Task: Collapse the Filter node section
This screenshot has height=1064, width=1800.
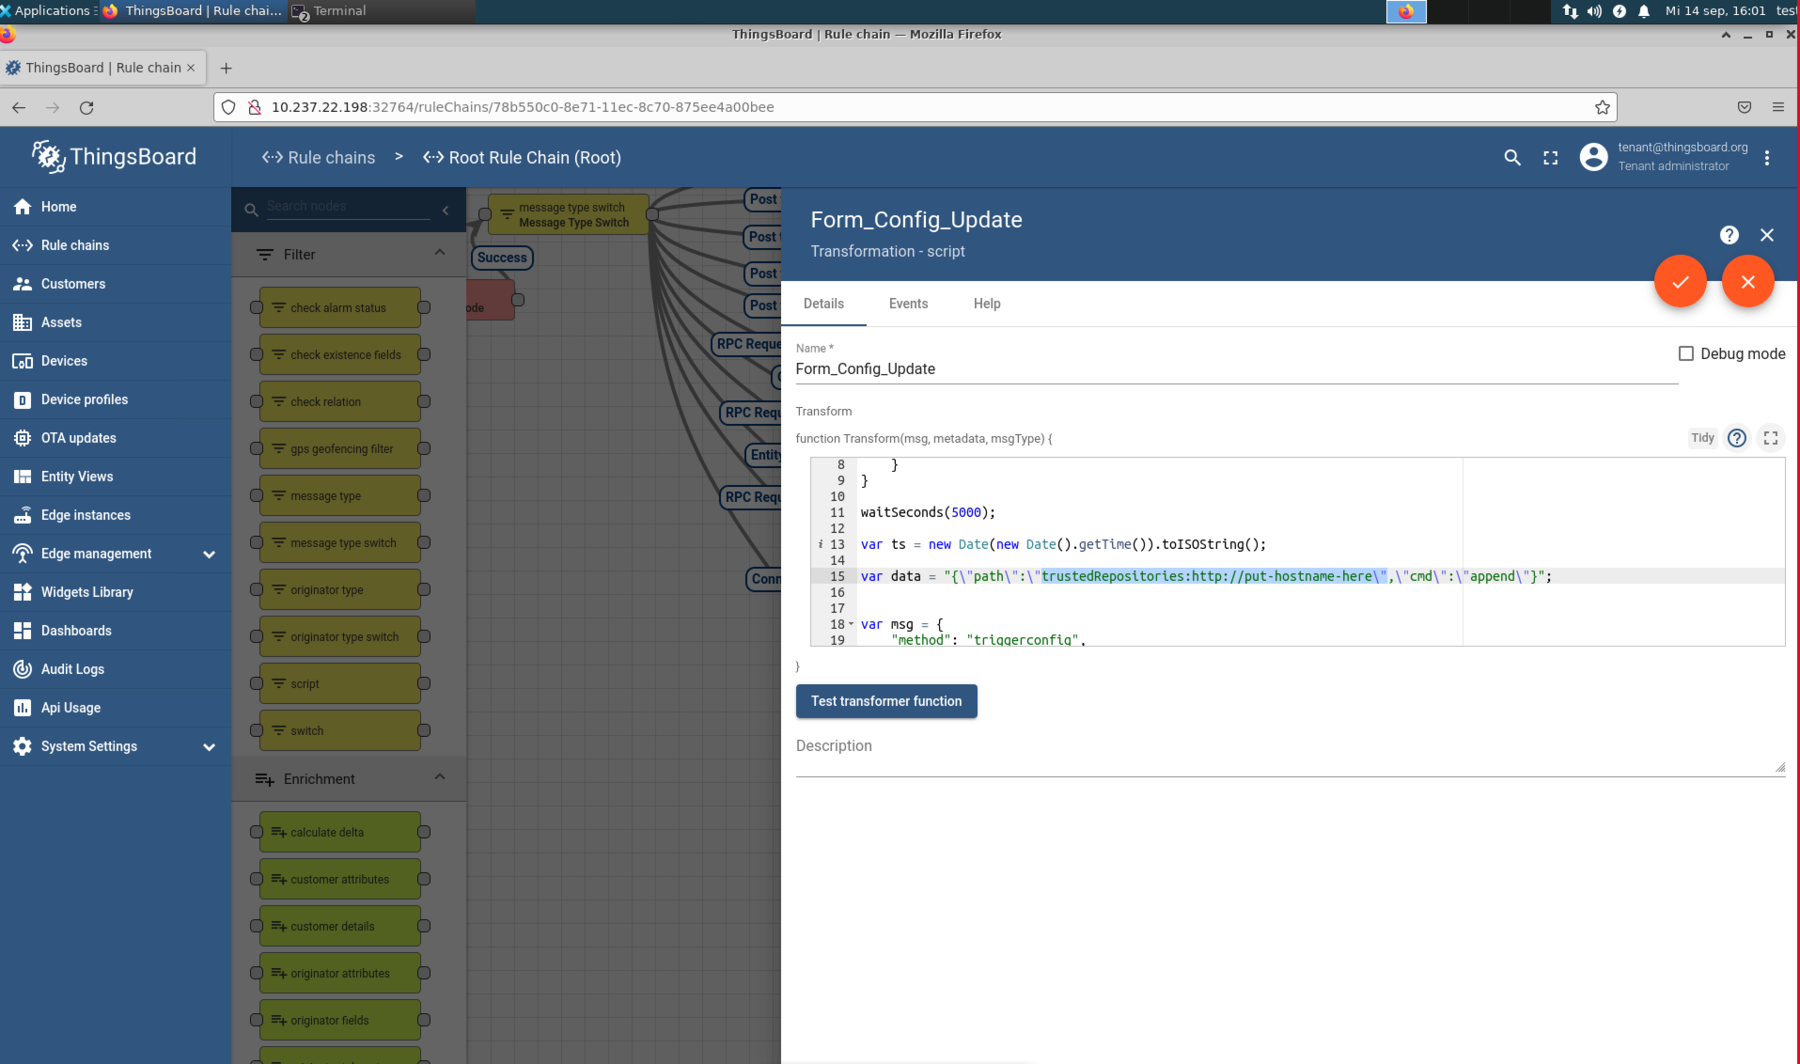Action: click(439, 254)
